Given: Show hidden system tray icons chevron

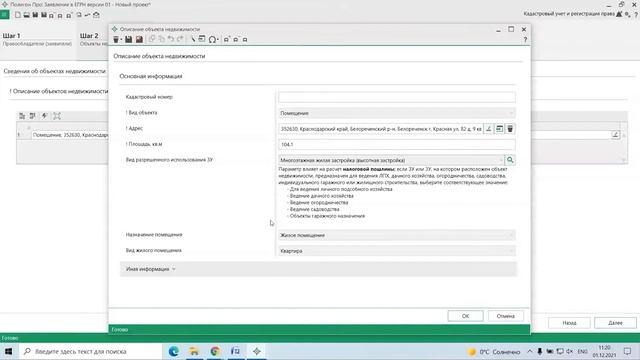Looking at the screenshot, I should point(529,351).
